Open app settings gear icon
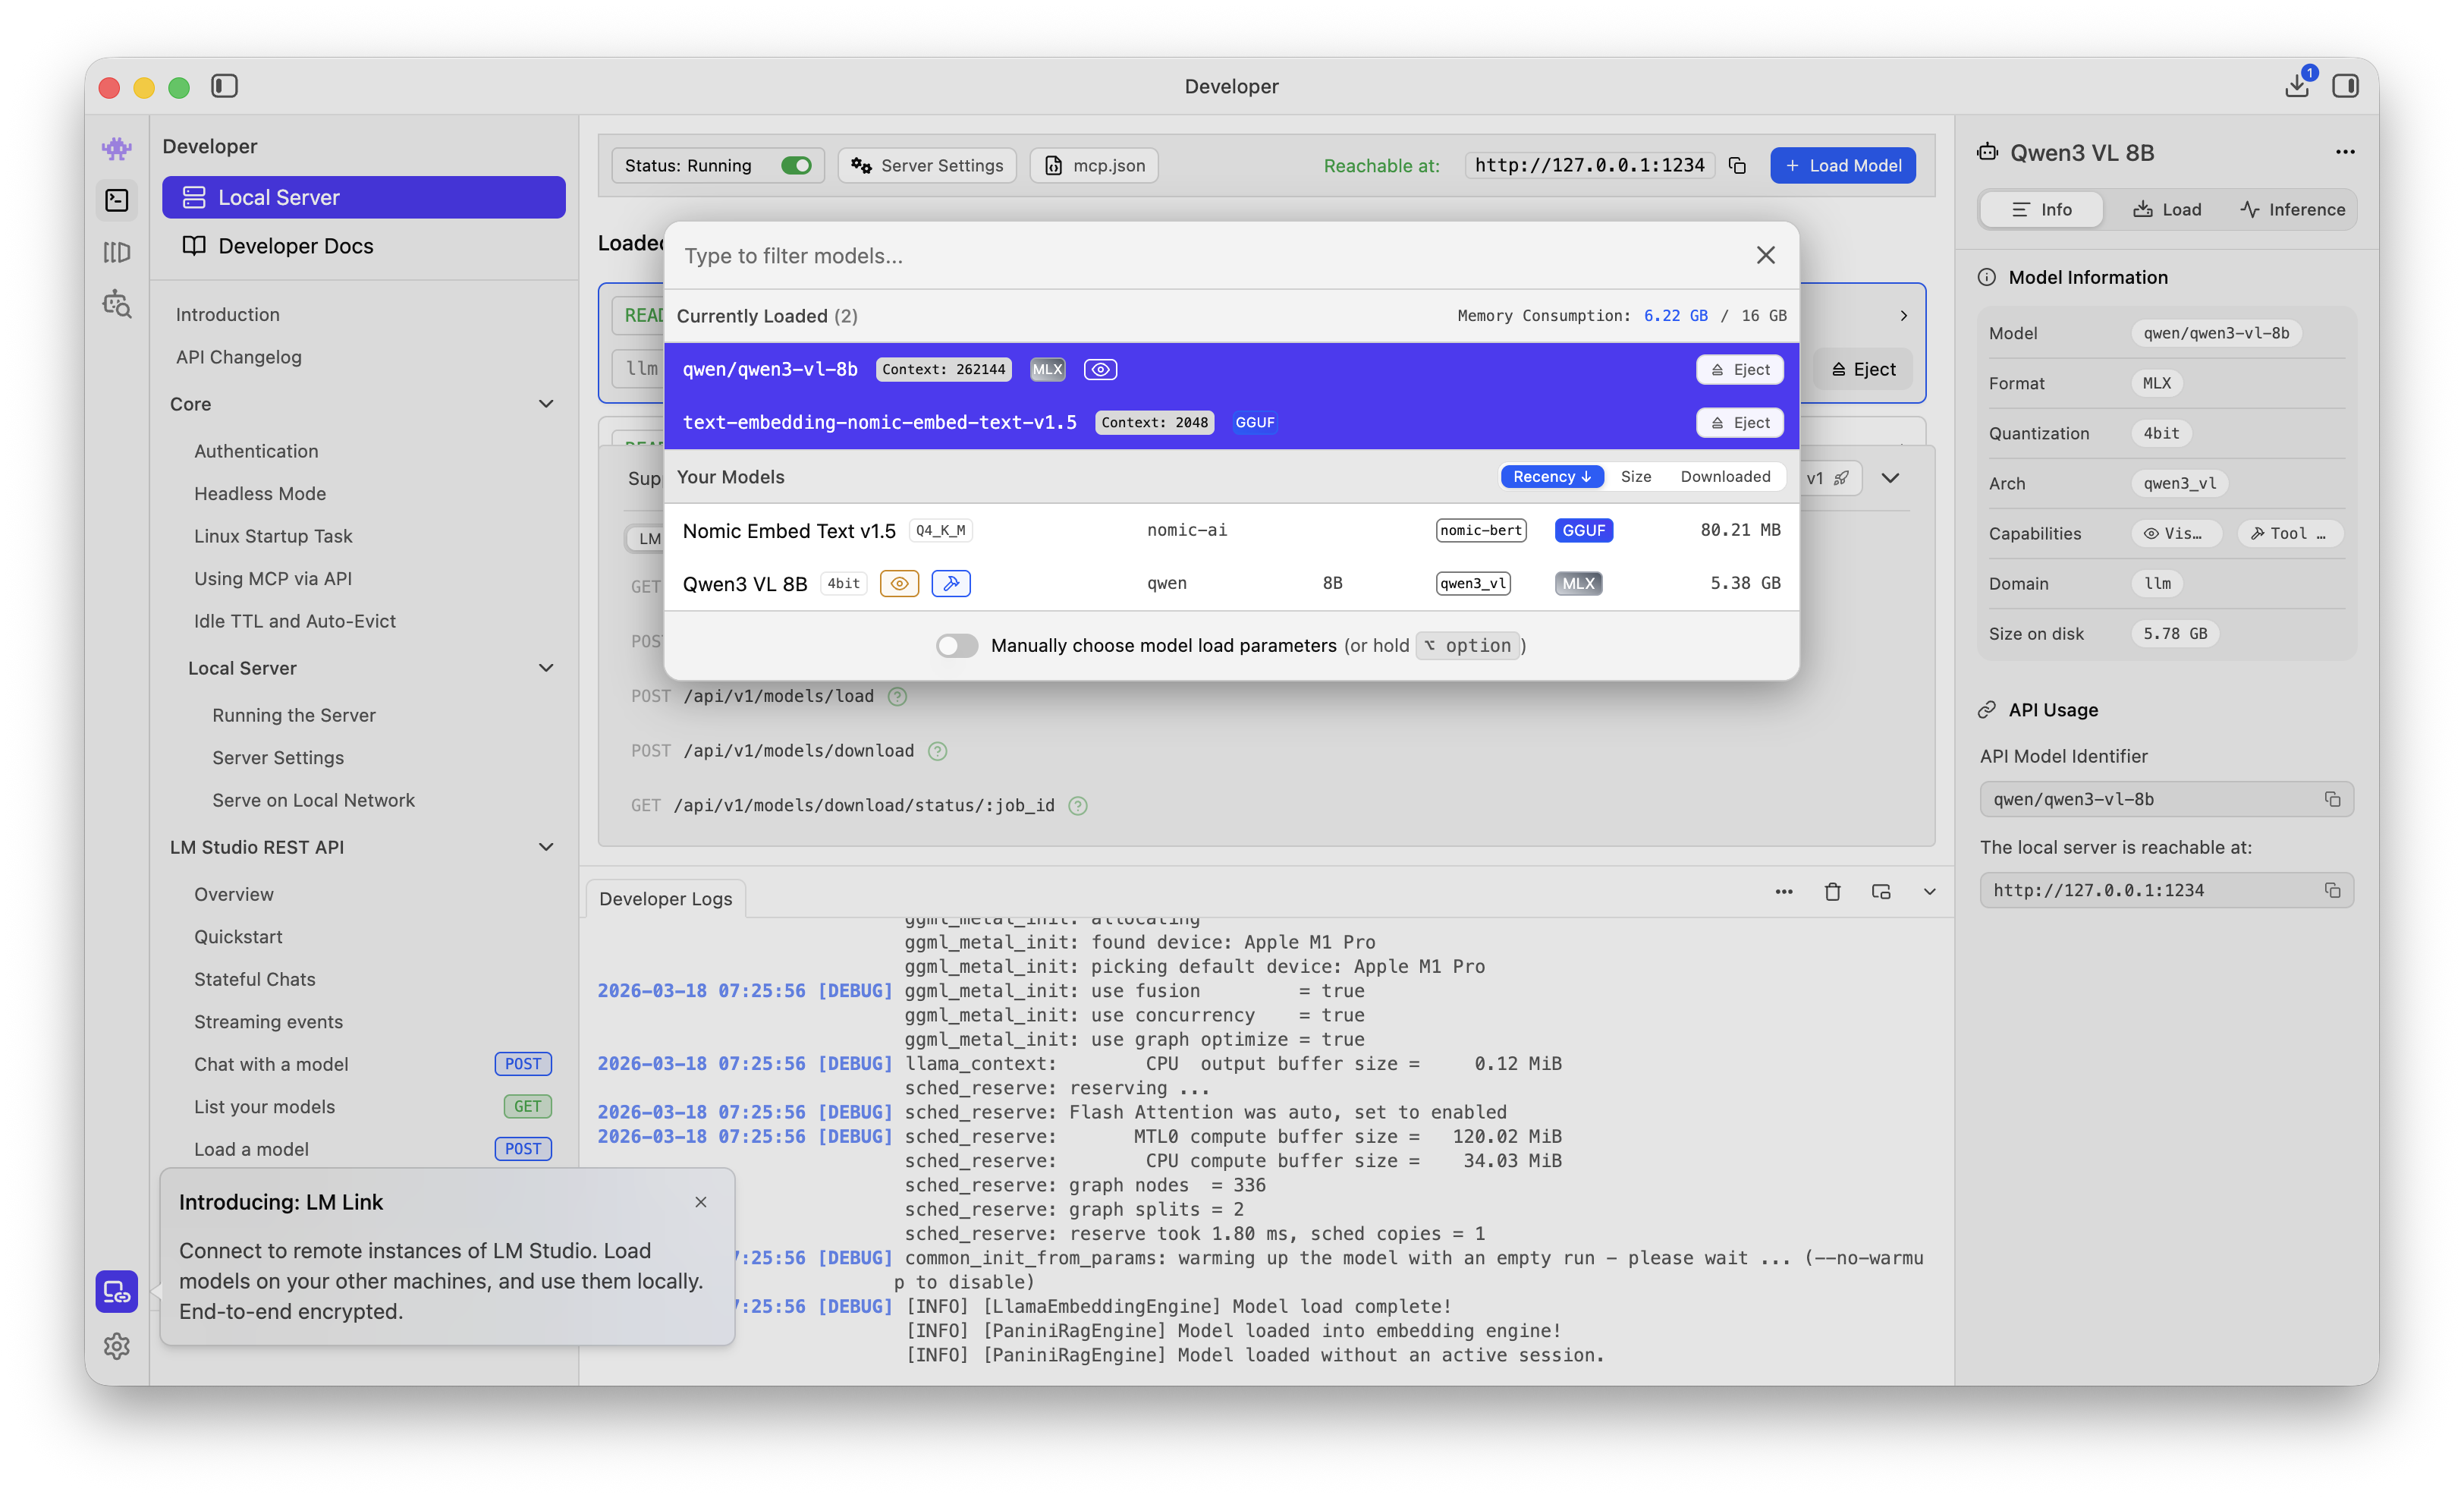 117,1346
